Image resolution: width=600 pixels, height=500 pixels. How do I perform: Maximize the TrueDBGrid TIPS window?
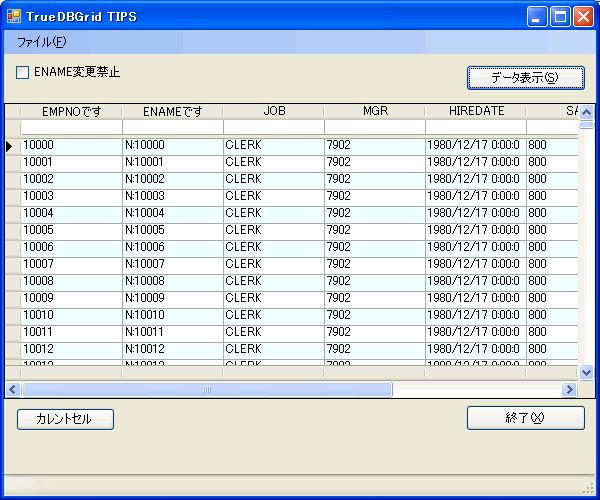(561, 17)
